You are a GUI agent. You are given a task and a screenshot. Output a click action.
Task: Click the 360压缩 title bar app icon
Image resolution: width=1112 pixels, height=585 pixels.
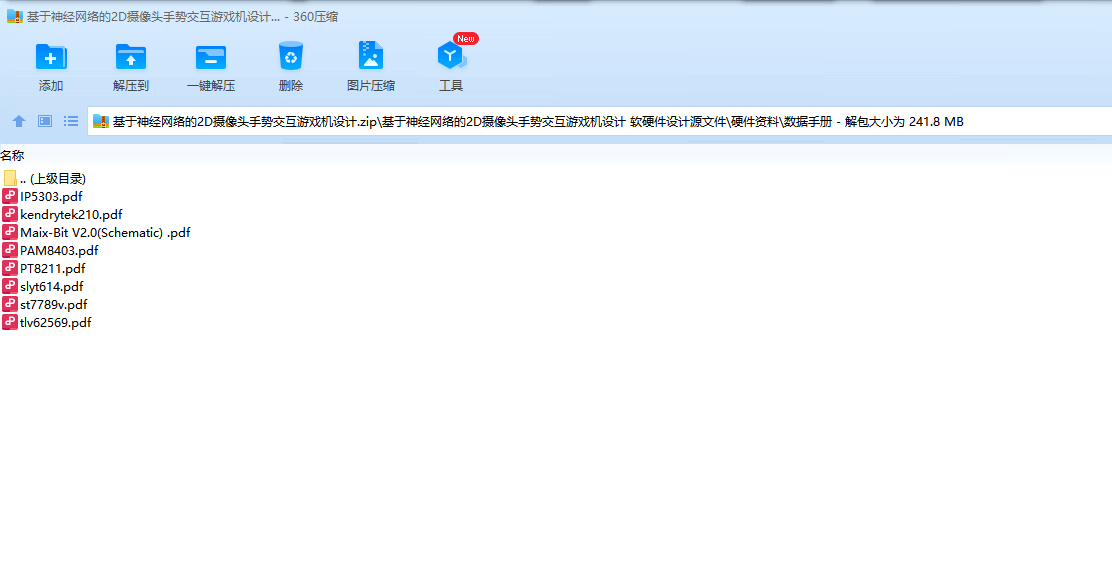[14, 16]
